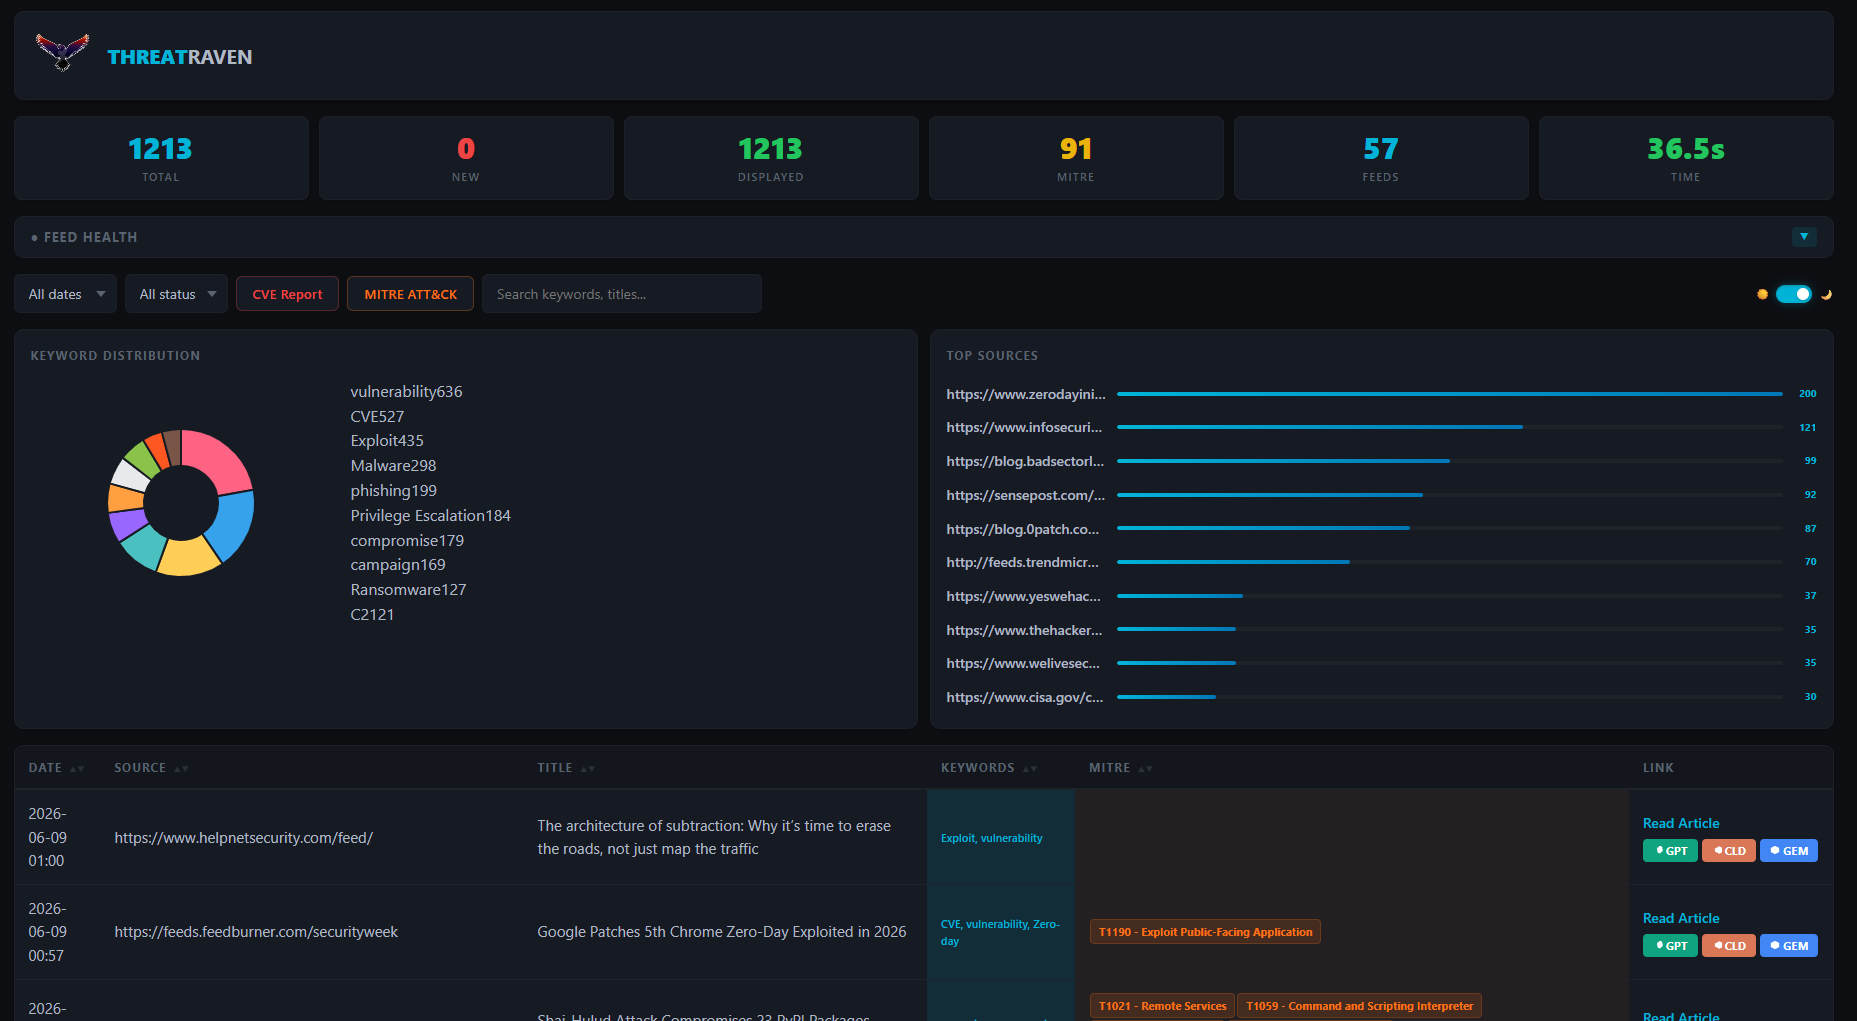This screenshot has height=1021, width=1857.
Task: Click the C2121 legend entry
Action: click(x=372, y=615)
